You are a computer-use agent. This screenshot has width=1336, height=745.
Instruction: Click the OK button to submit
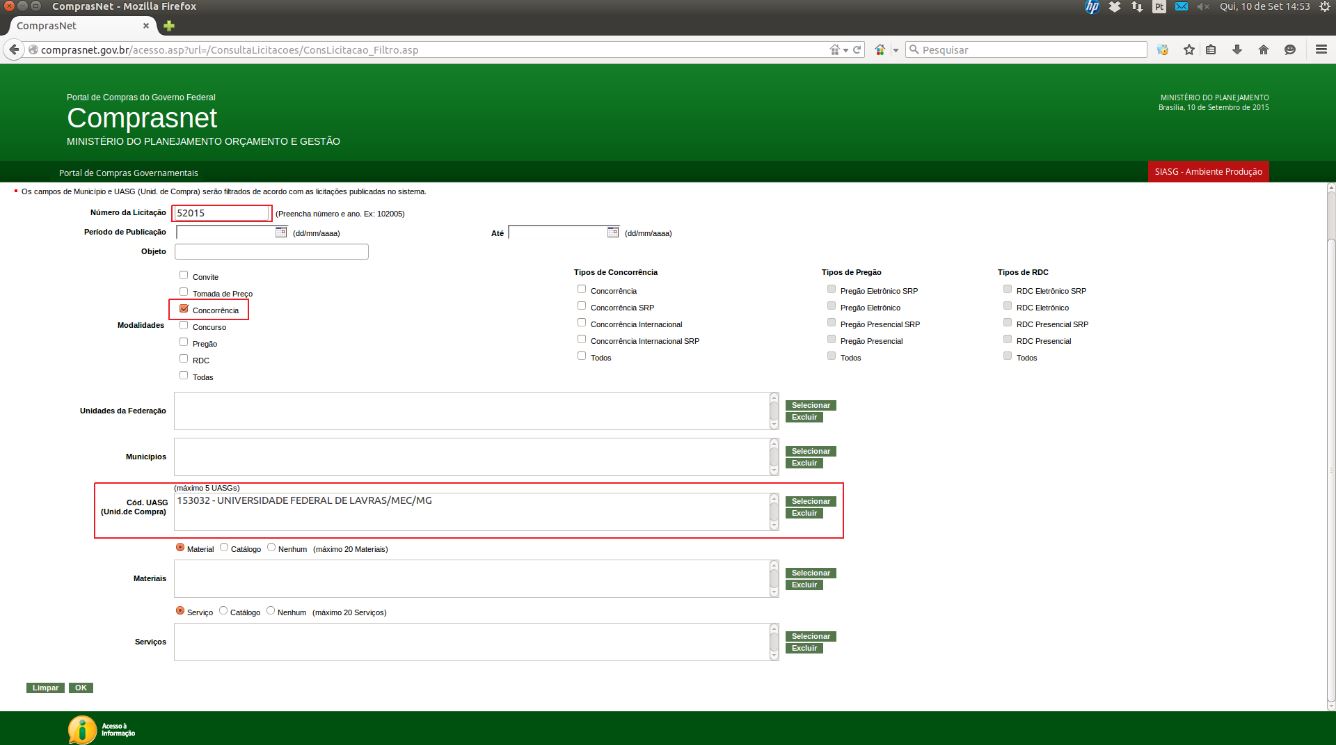click(81, 688)
